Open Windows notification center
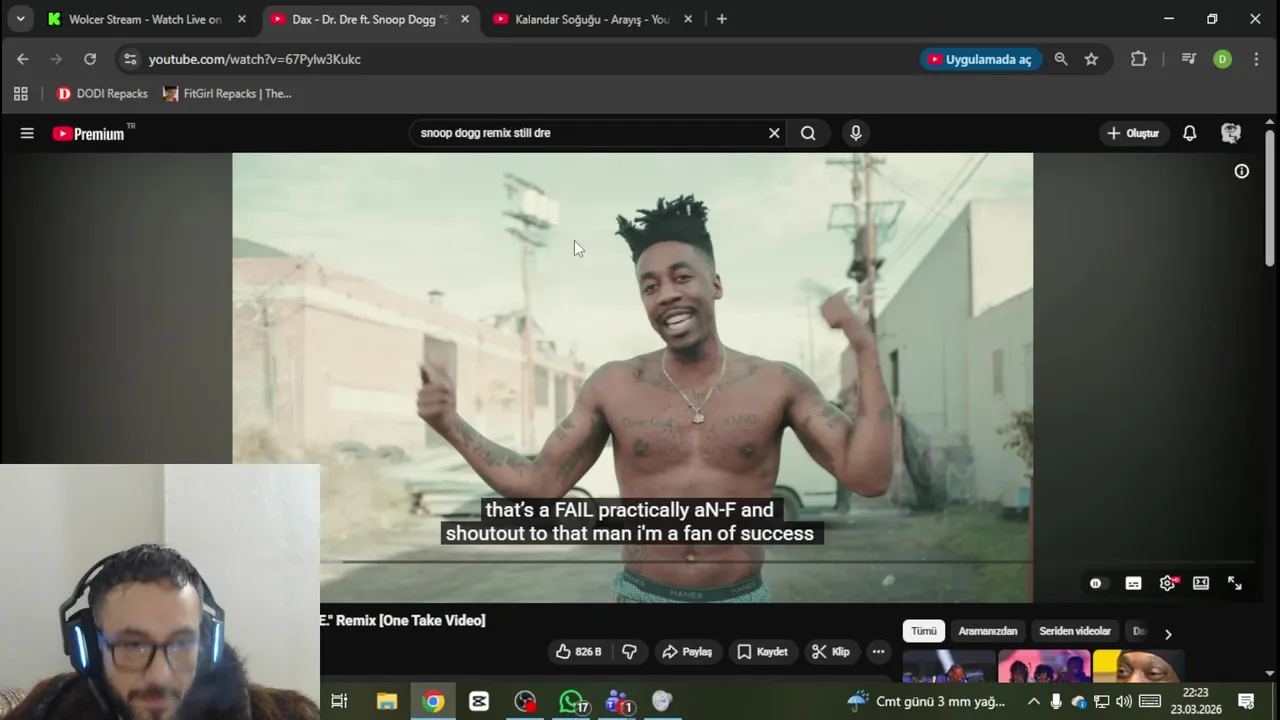 click(x=1246, y=702)
